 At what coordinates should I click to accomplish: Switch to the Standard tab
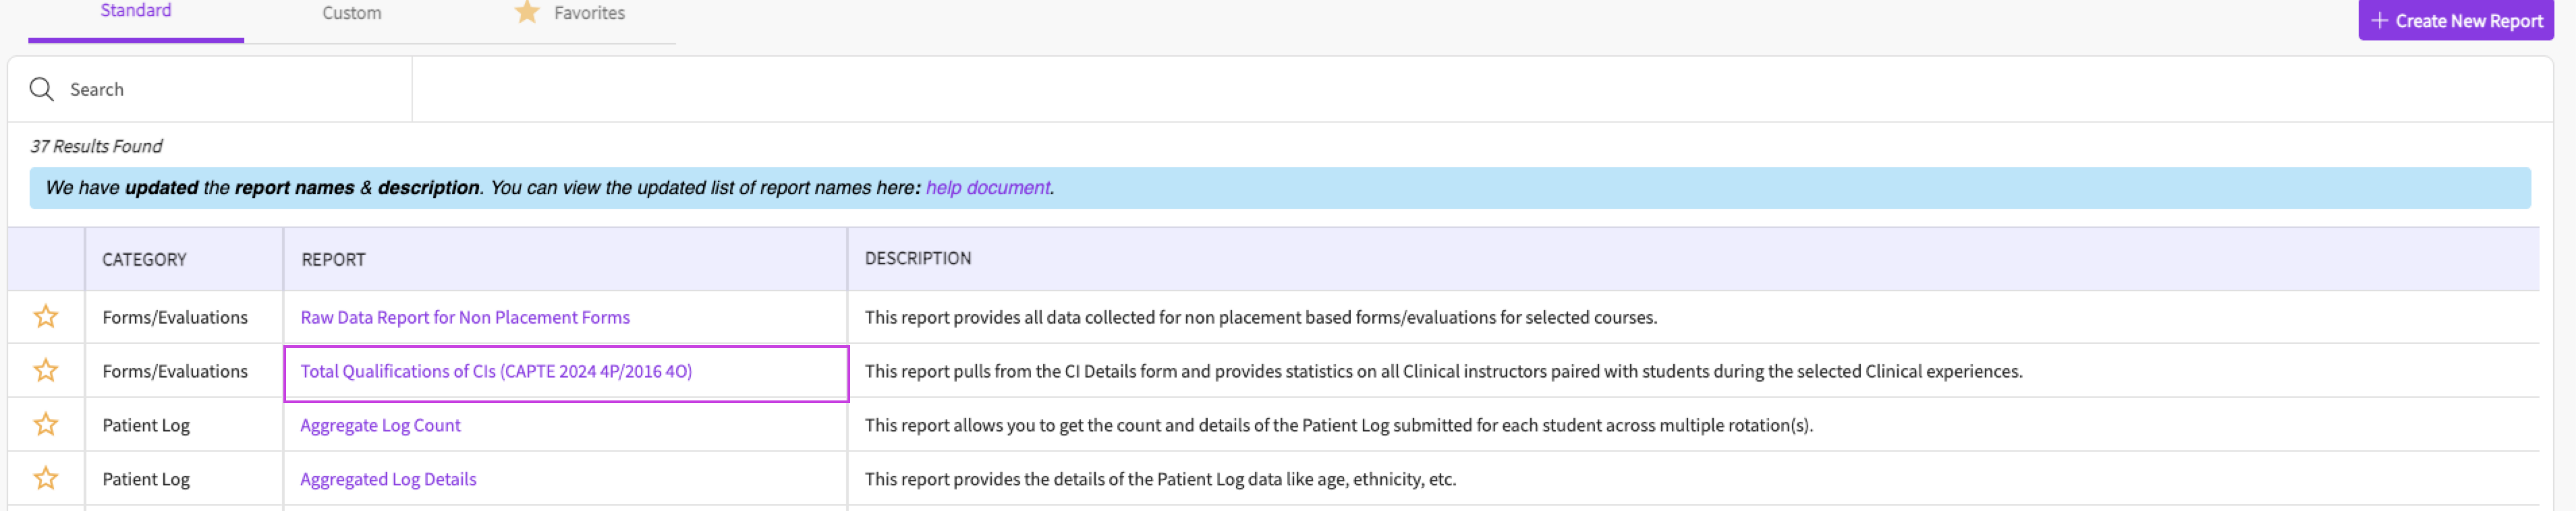(136, 11)
